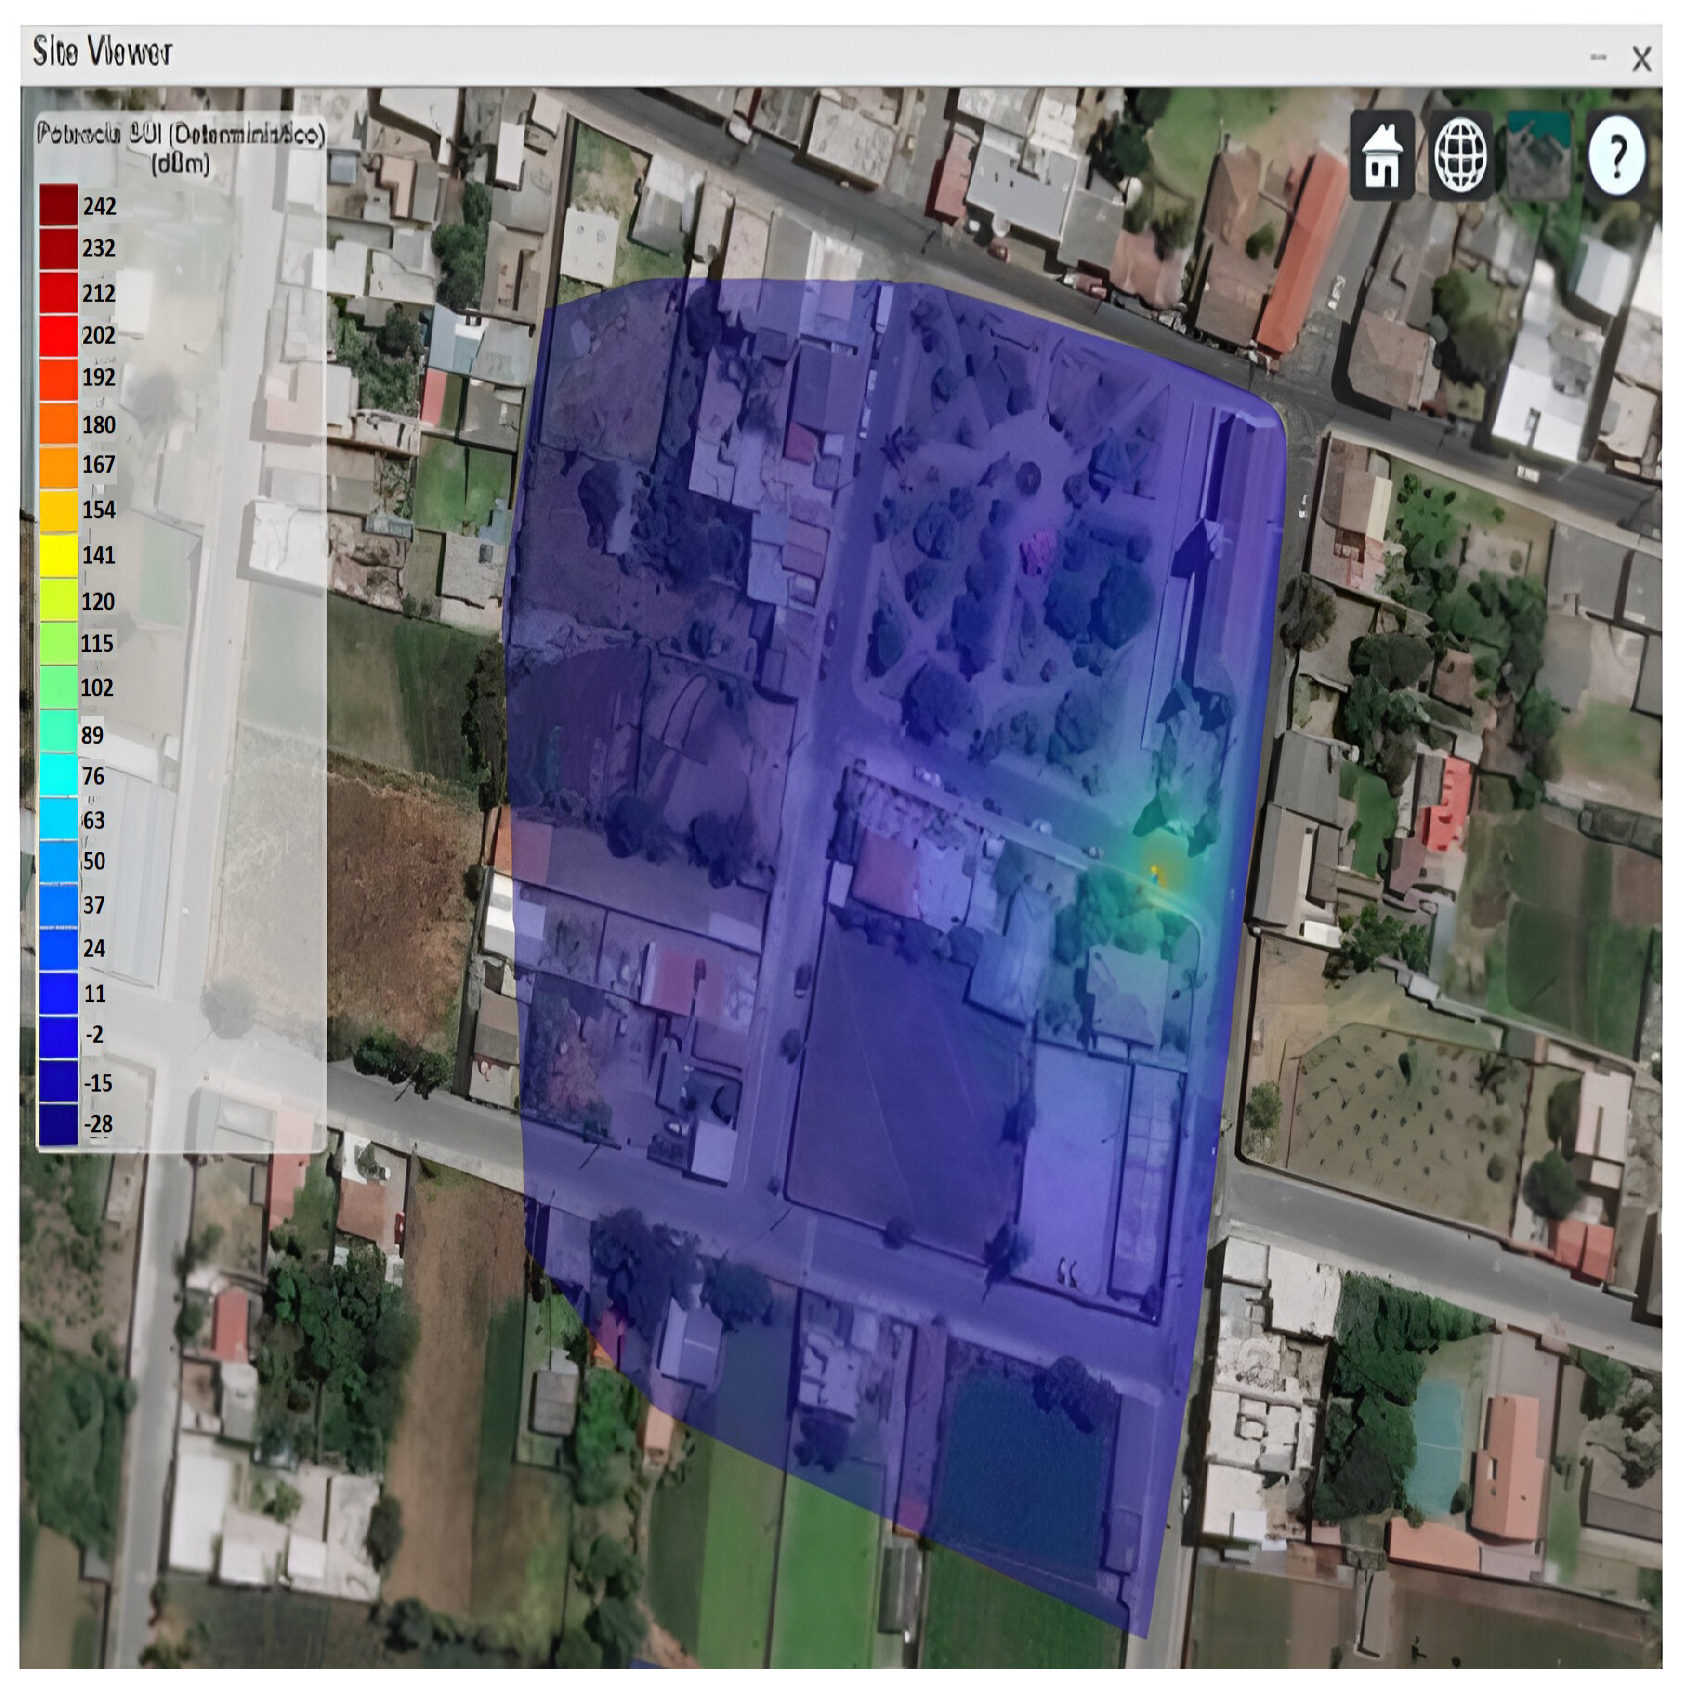Select the 202 red legend swatch
The width and height of the screenshot is (1694, 1691).
(58, 335)
